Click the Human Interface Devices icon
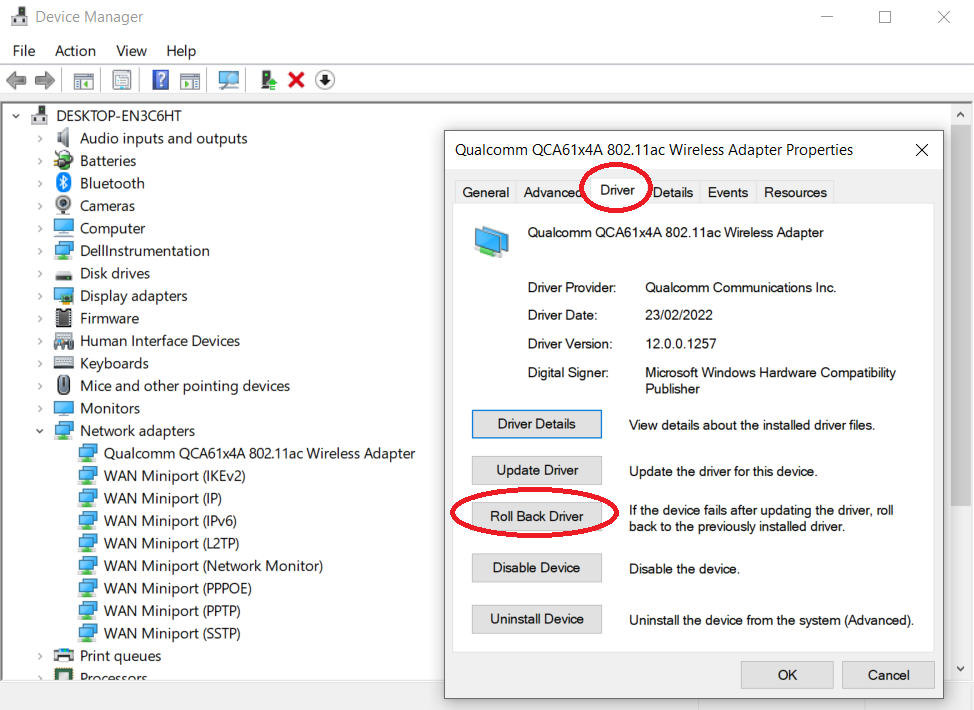 [x=63, y=340]
